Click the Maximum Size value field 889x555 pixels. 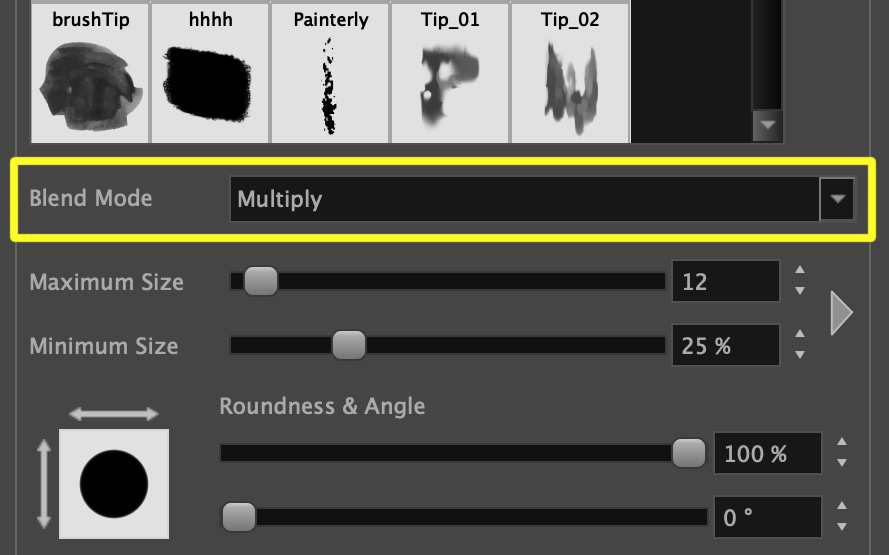725,282
